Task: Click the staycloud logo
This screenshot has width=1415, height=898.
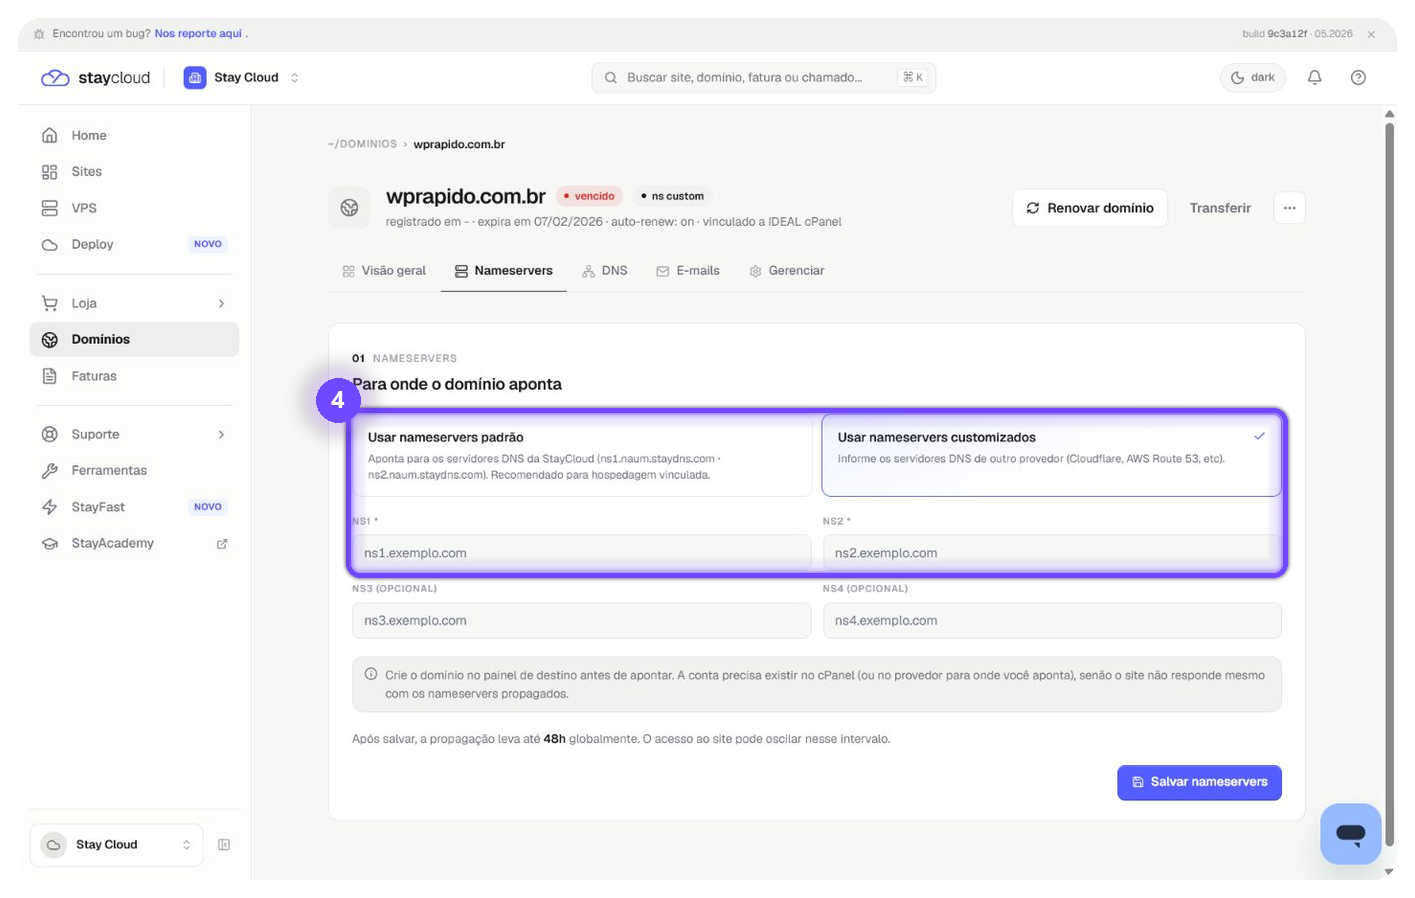Action: click(x=95, y=78)
